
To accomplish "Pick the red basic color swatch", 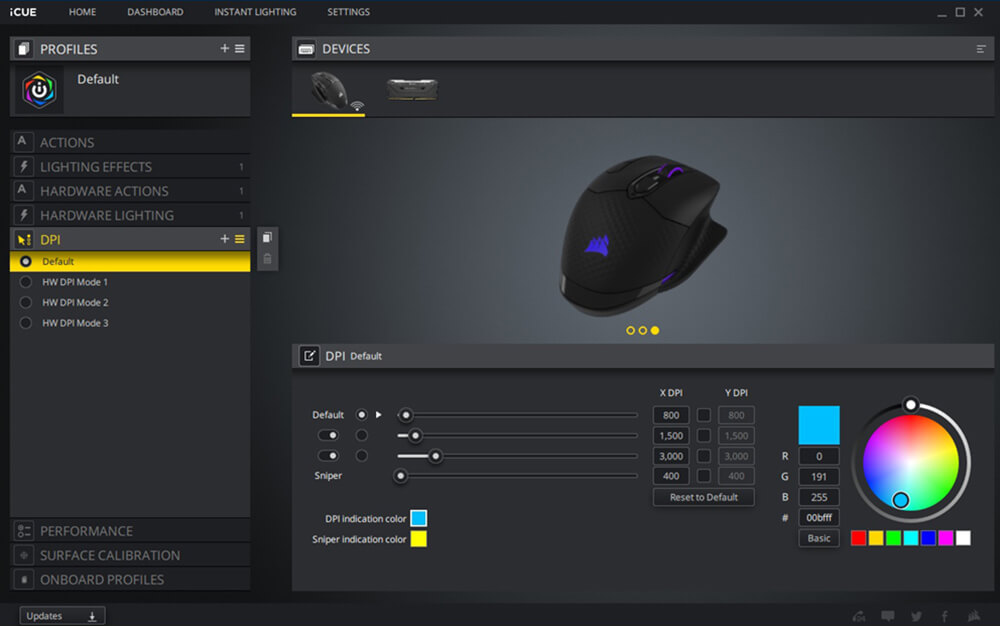I will [858, 538].
